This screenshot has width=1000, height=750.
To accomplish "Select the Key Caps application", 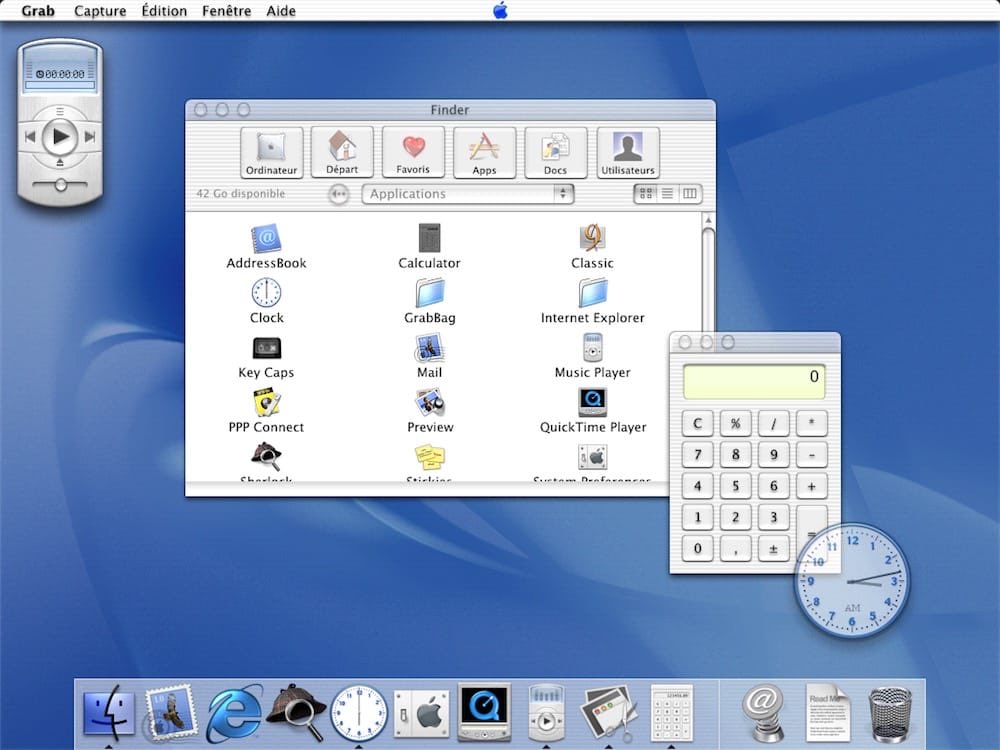I will 266,348.
